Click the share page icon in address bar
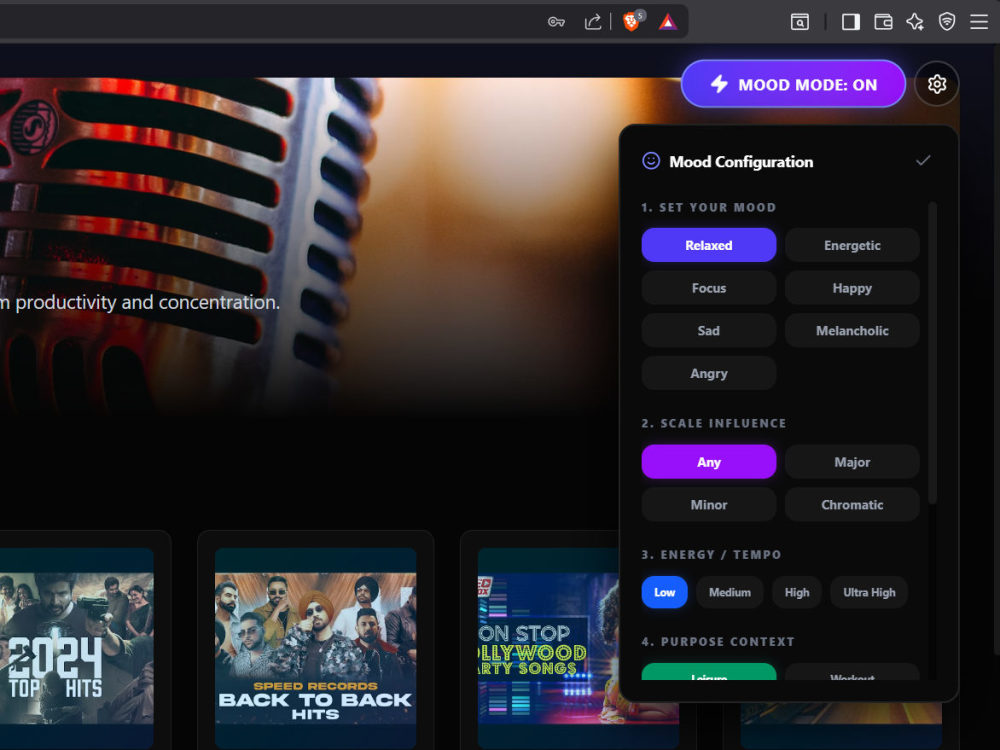The height and width of the screenshot is (750, 1000). pos(592,22)
